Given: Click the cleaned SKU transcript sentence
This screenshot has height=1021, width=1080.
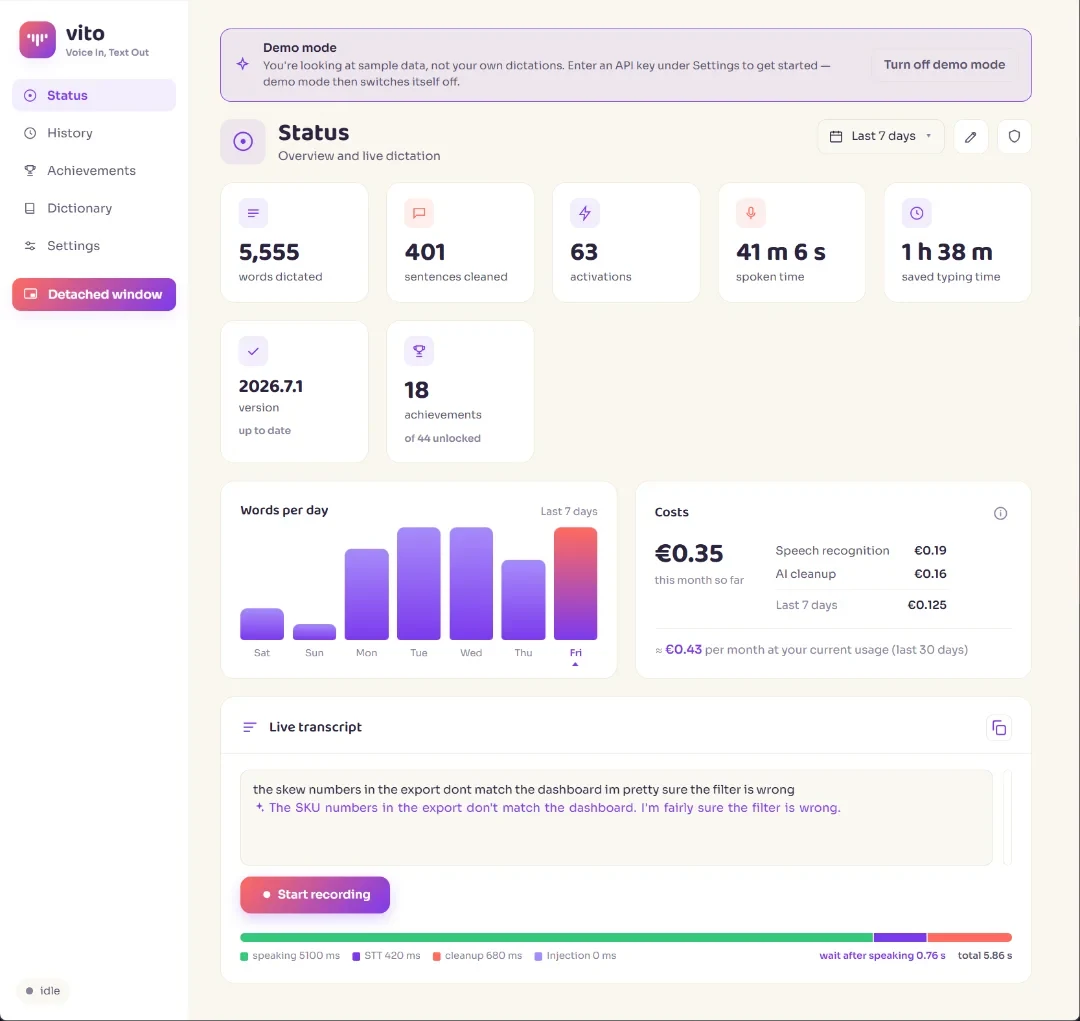Looking at the screenshot, I should pyautogui.click(x=554, y=807).
